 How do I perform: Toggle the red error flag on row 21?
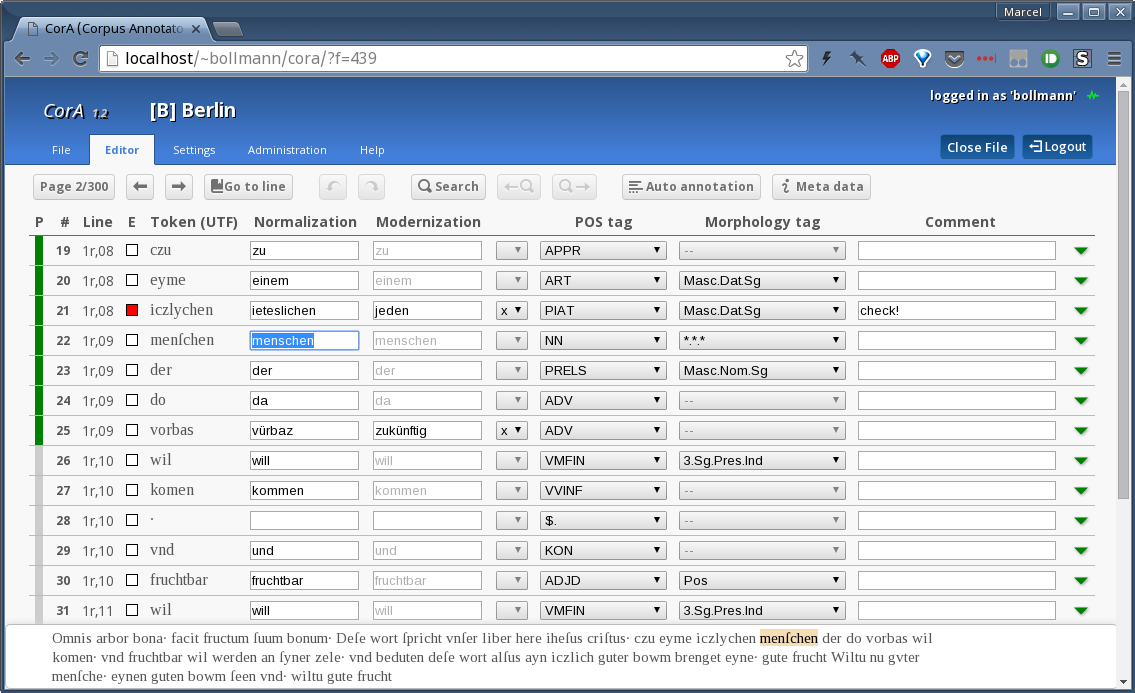click(x=132, y=311)
